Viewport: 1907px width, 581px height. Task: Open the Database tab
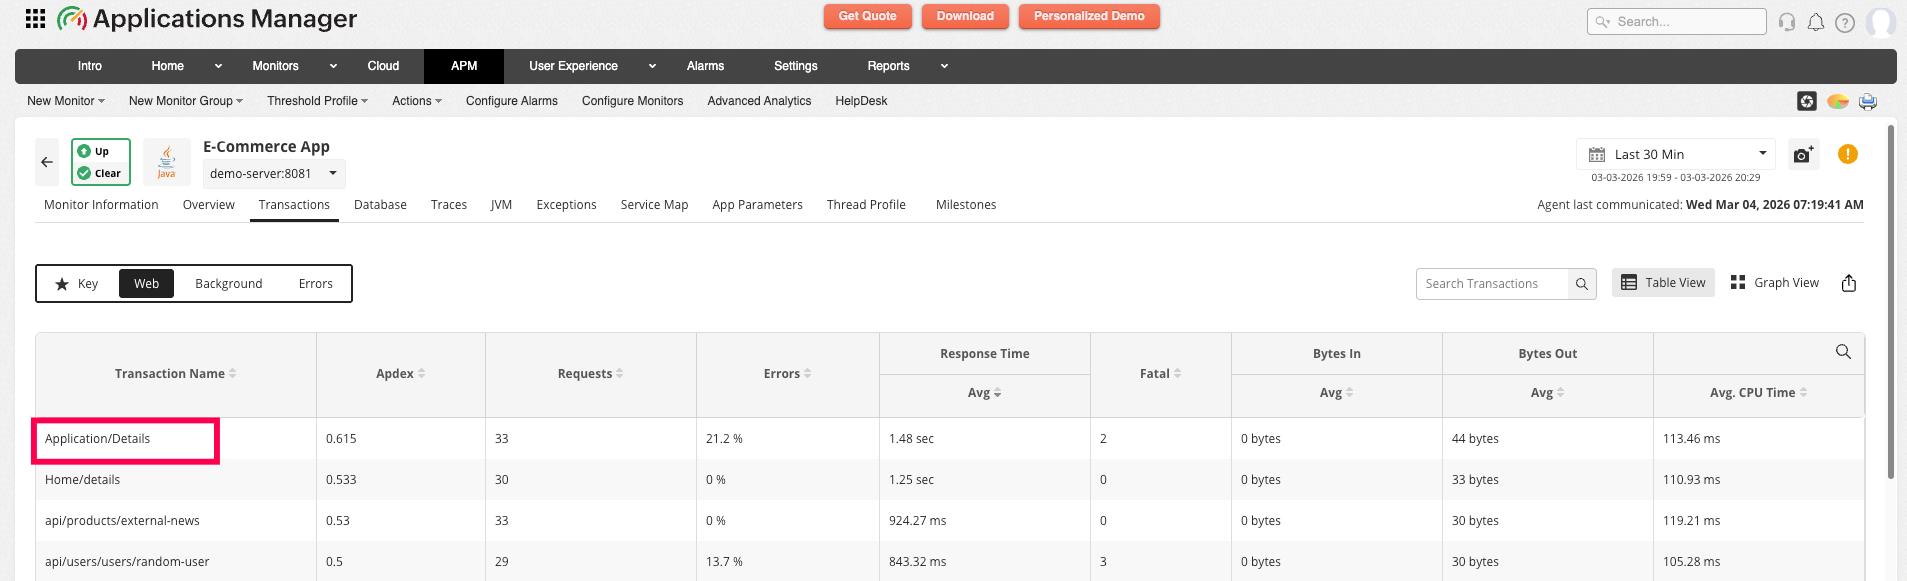(x=380, y=205)
